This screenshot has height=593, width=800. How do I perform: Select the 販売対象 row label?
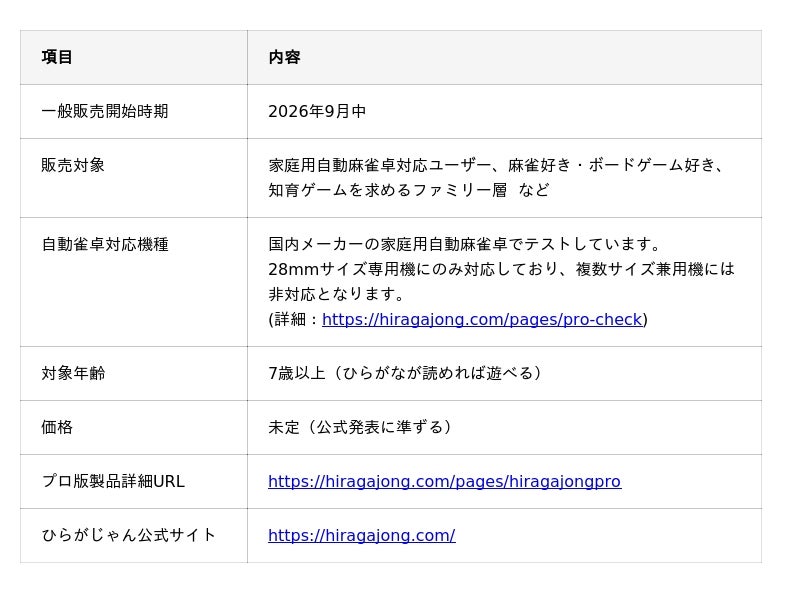pyautogui.click(x=73, y=165)
